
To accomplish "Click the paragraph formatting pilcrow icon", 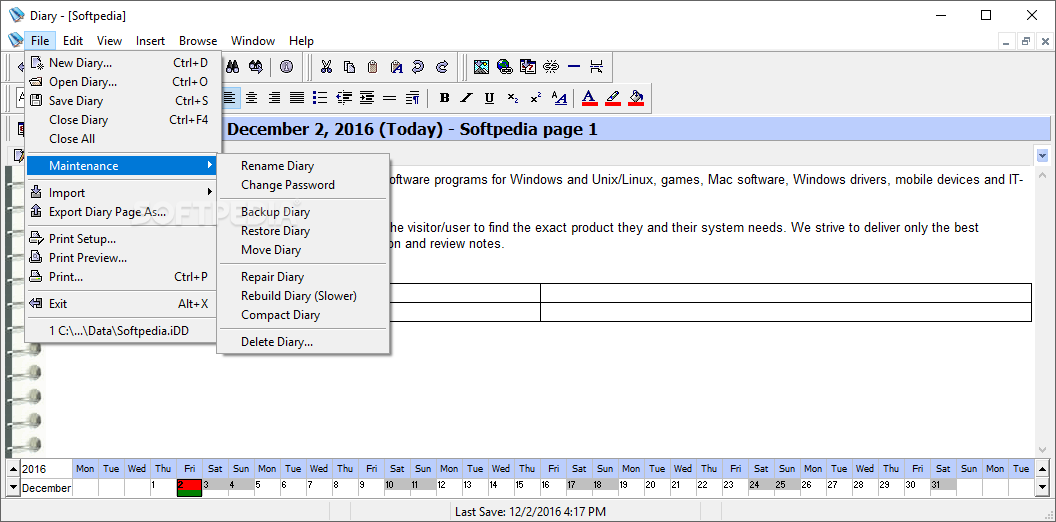I will coord(413,98).
